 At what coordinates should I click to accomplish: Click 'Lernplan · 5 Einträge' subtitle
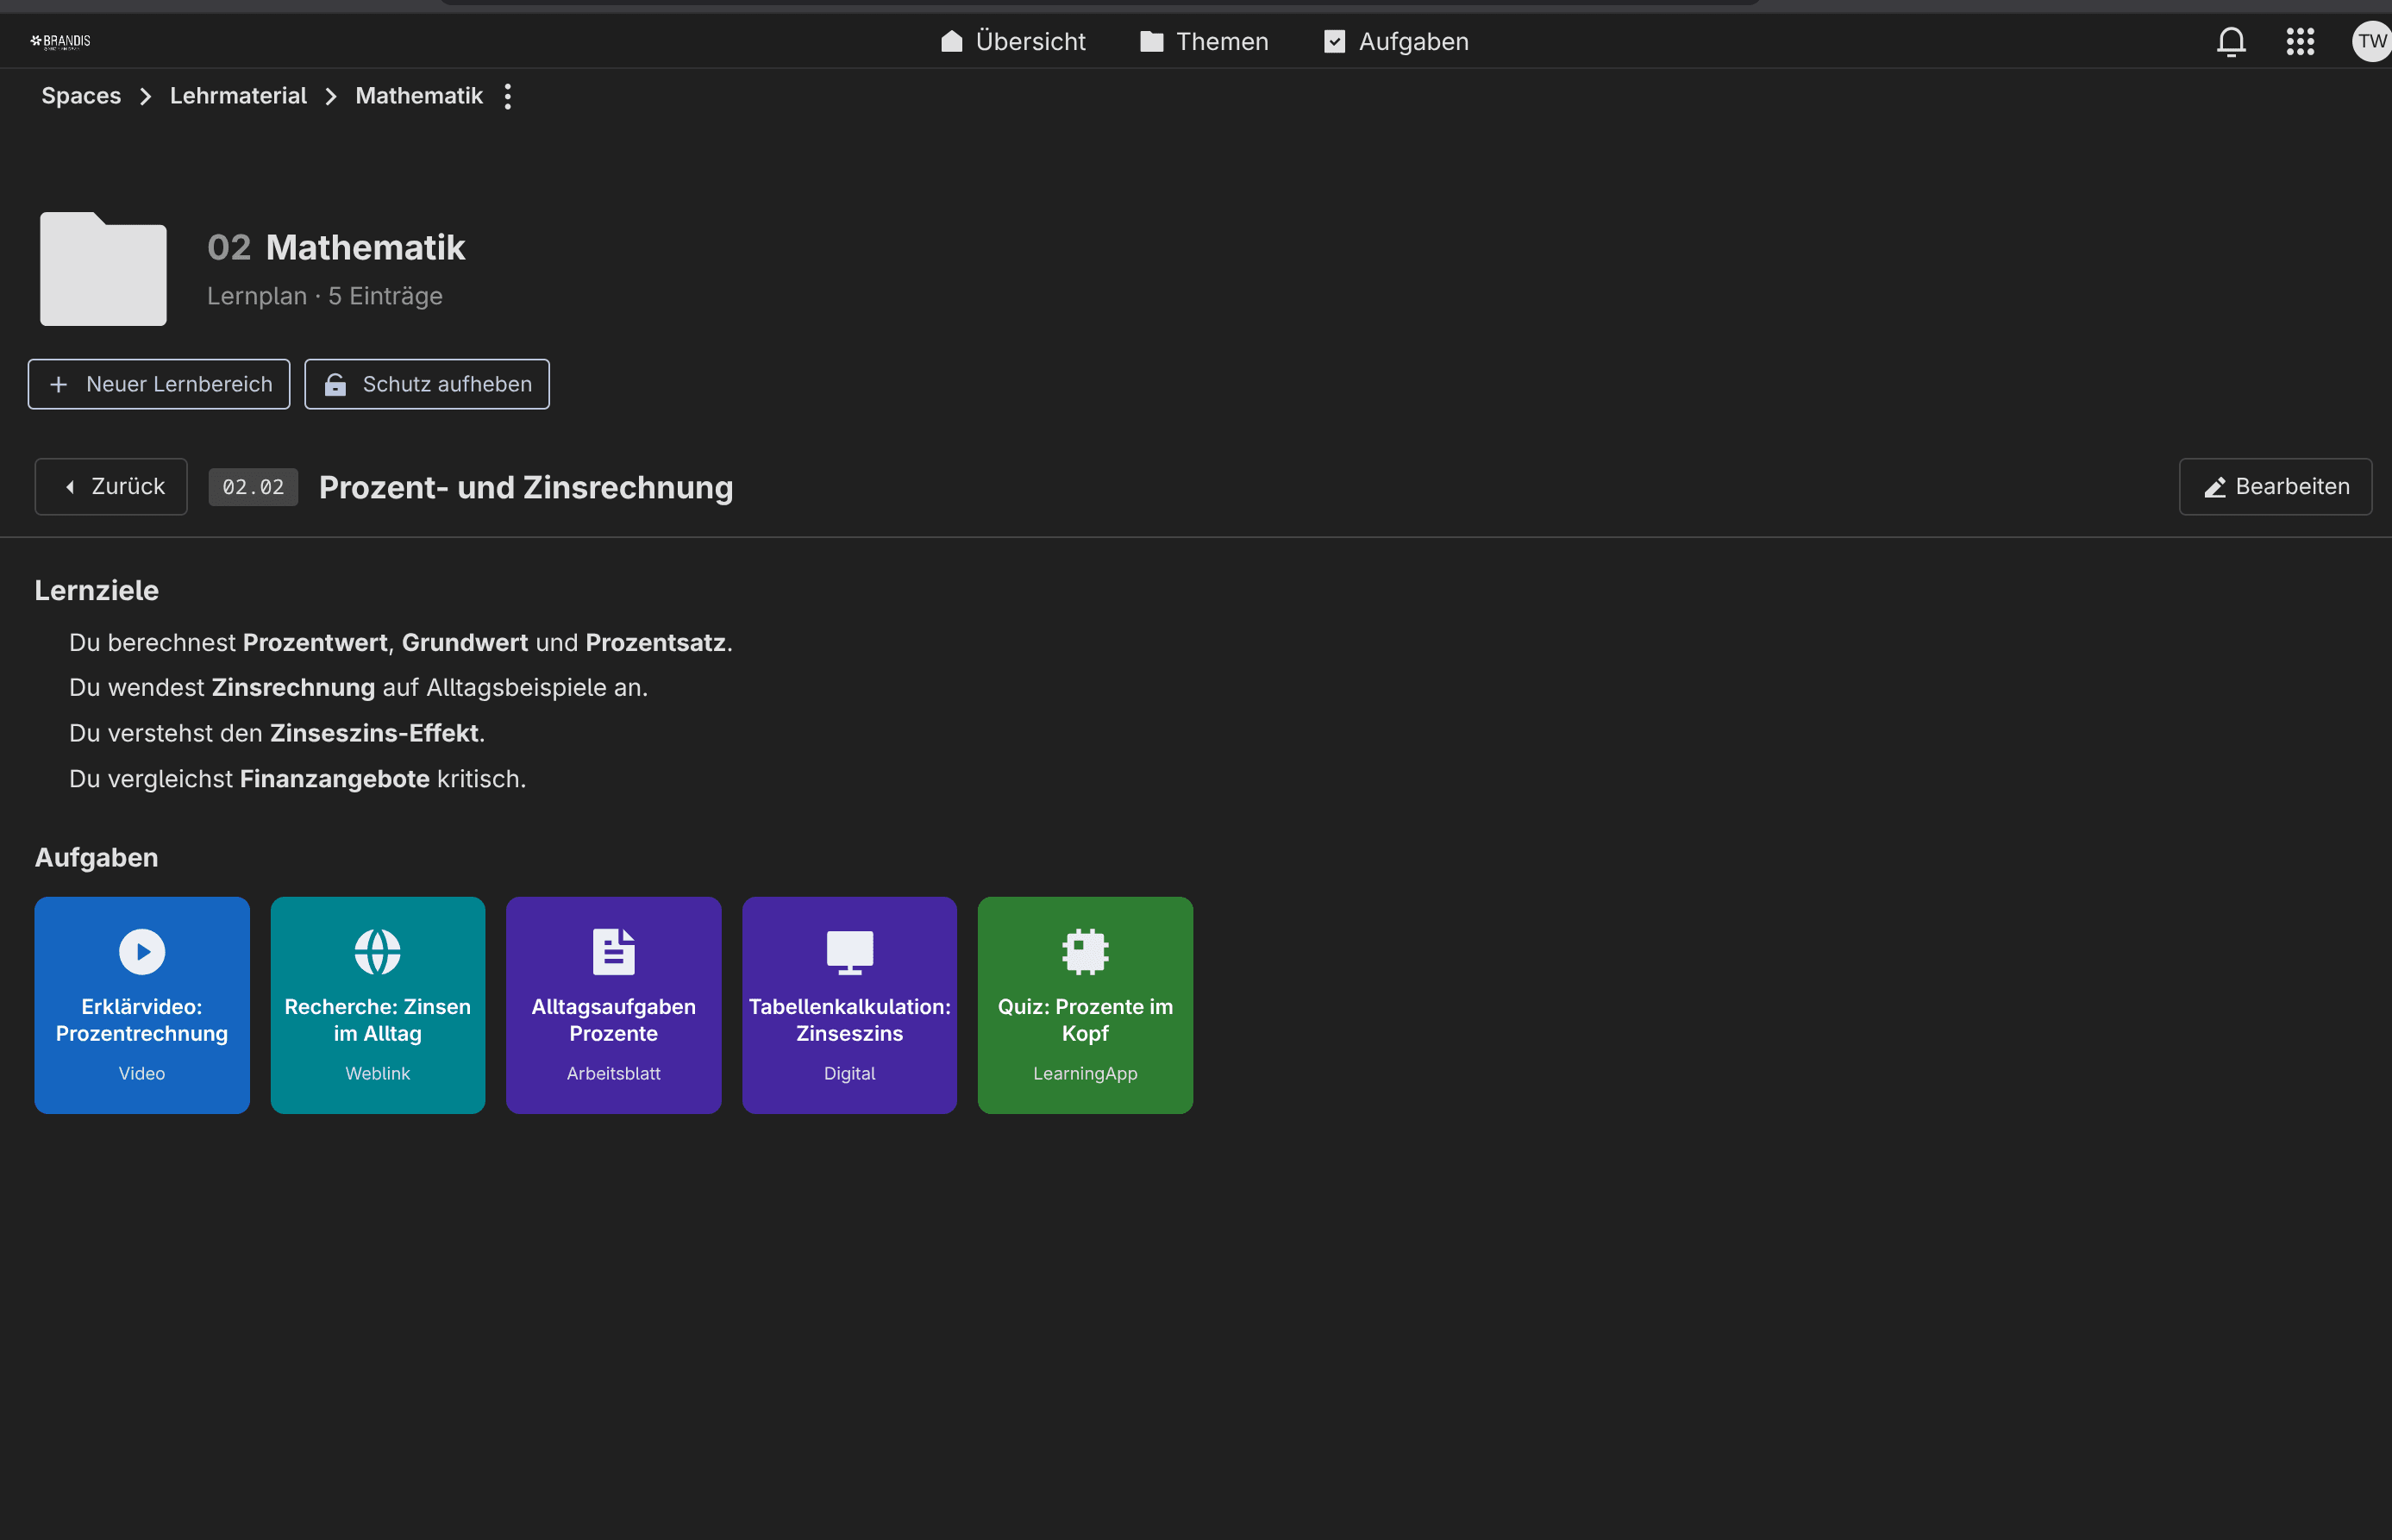[325, 296]
